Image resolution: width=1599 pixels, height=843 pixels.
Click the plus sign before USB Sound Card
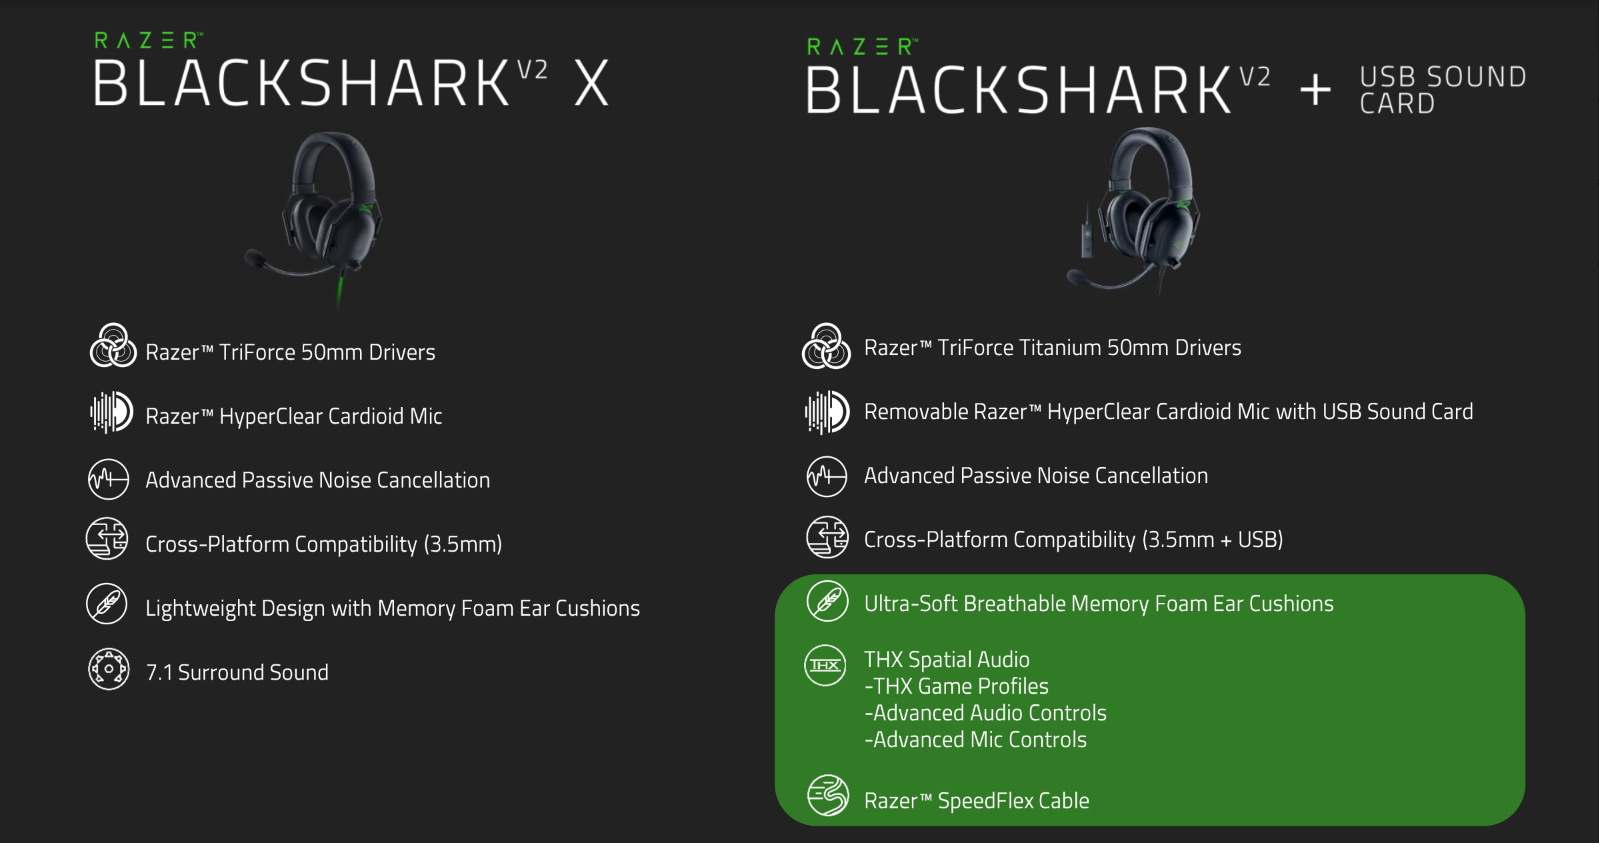[1315, 90]
